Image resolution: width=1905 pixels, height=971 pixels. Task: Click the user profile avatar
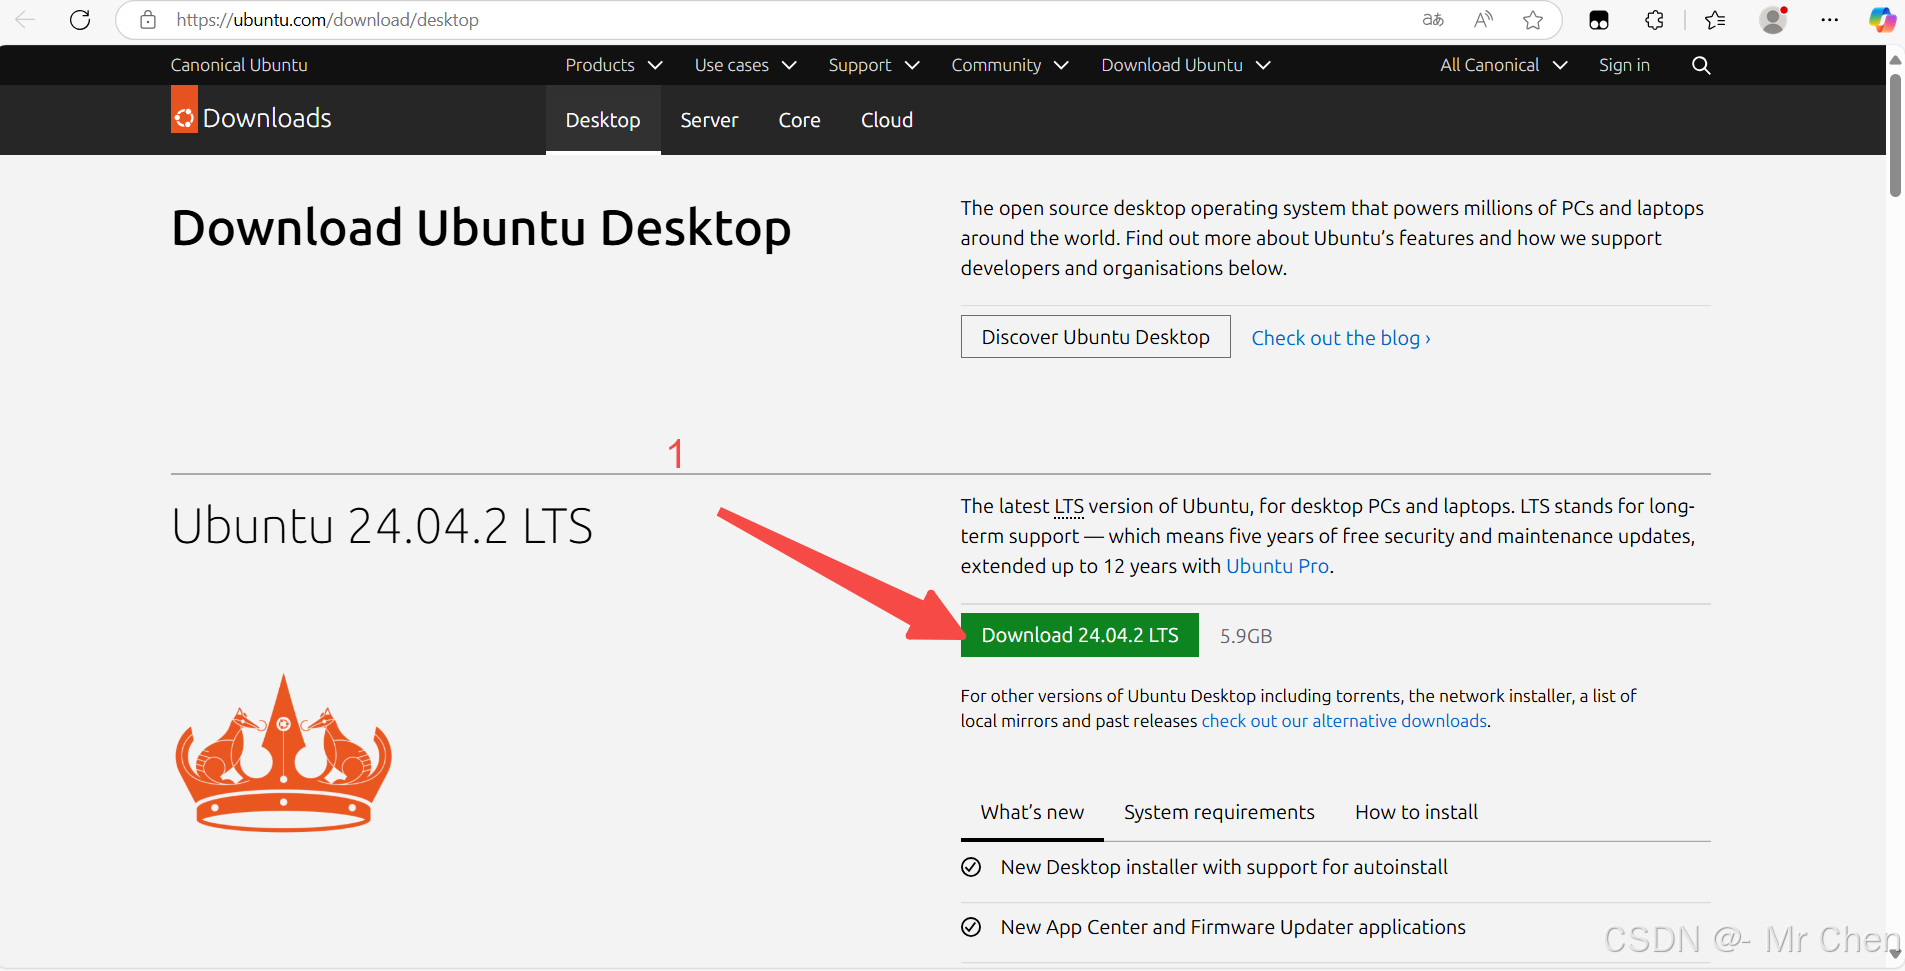point(1773,20)
